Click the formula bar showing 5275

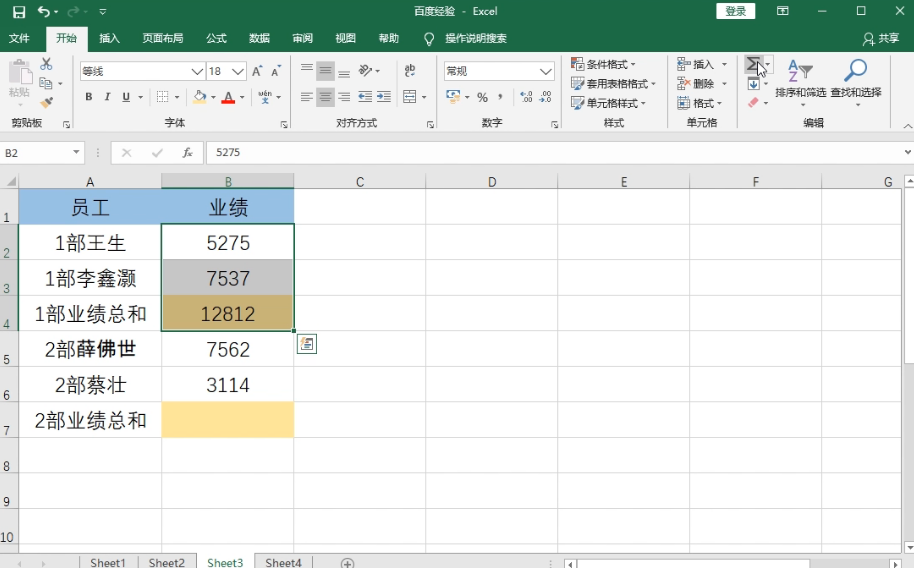point(554,153)
